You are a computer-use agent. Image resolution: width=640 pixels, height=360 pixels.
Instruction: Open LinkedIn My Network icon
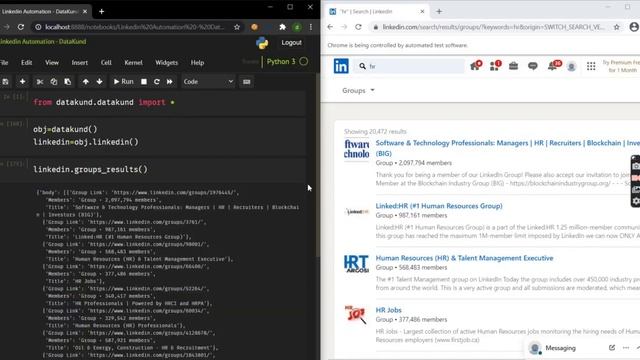(x=495, y=65)
